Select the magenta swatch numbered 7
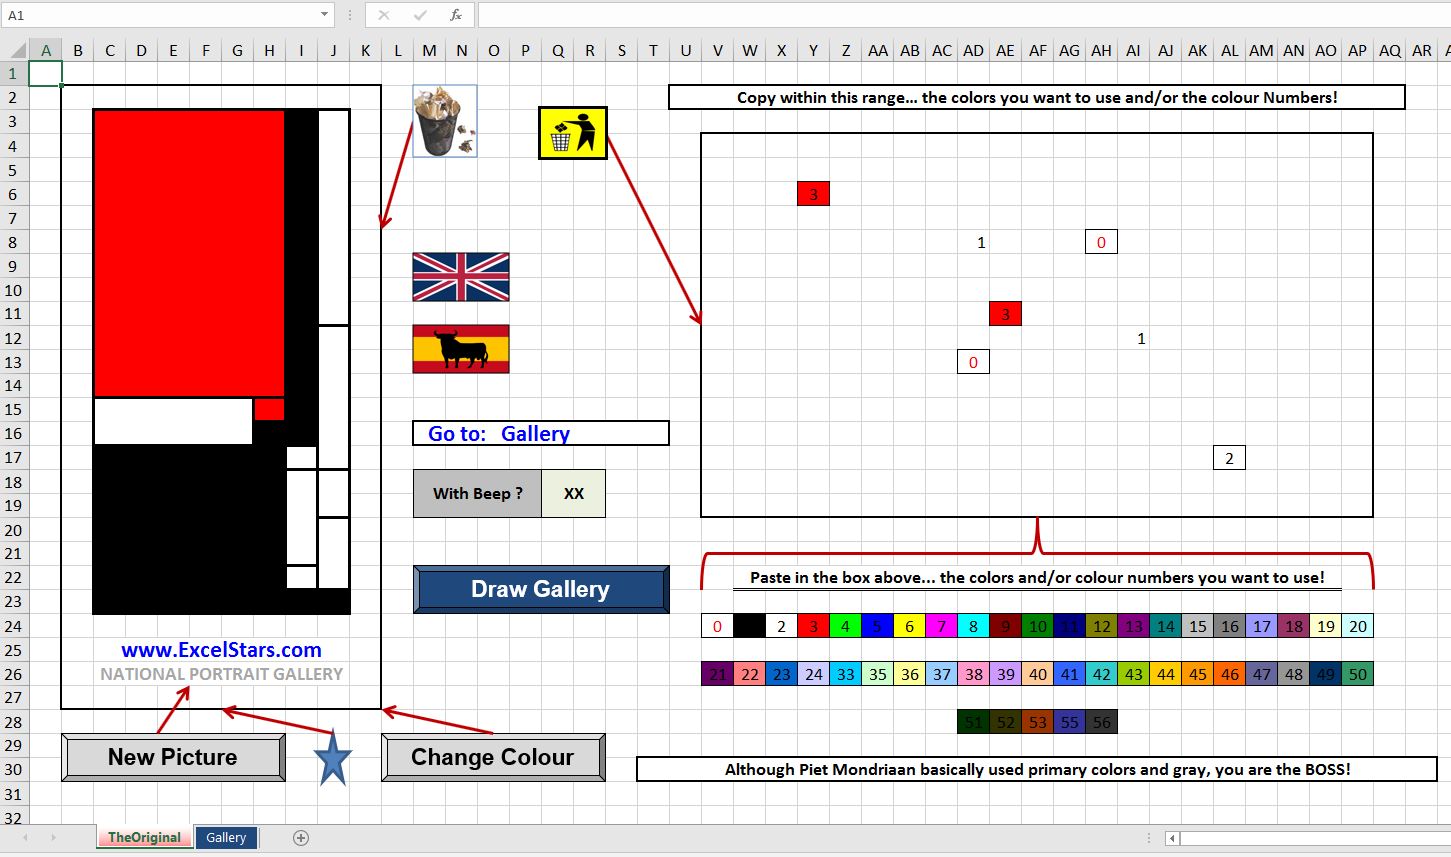The height and width of the screenshot is (857, 1451). (x=941, y=626)
